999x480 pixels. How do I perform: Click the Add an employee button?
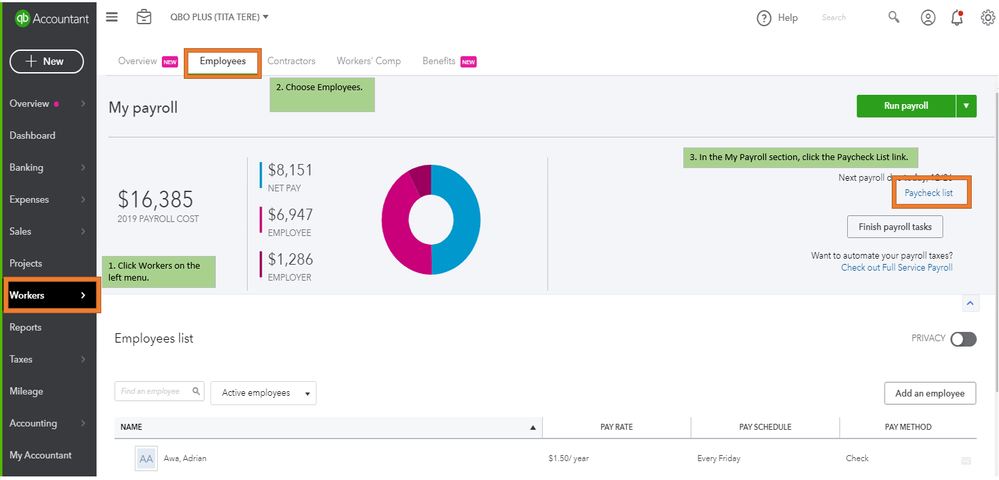pos(930,393)
